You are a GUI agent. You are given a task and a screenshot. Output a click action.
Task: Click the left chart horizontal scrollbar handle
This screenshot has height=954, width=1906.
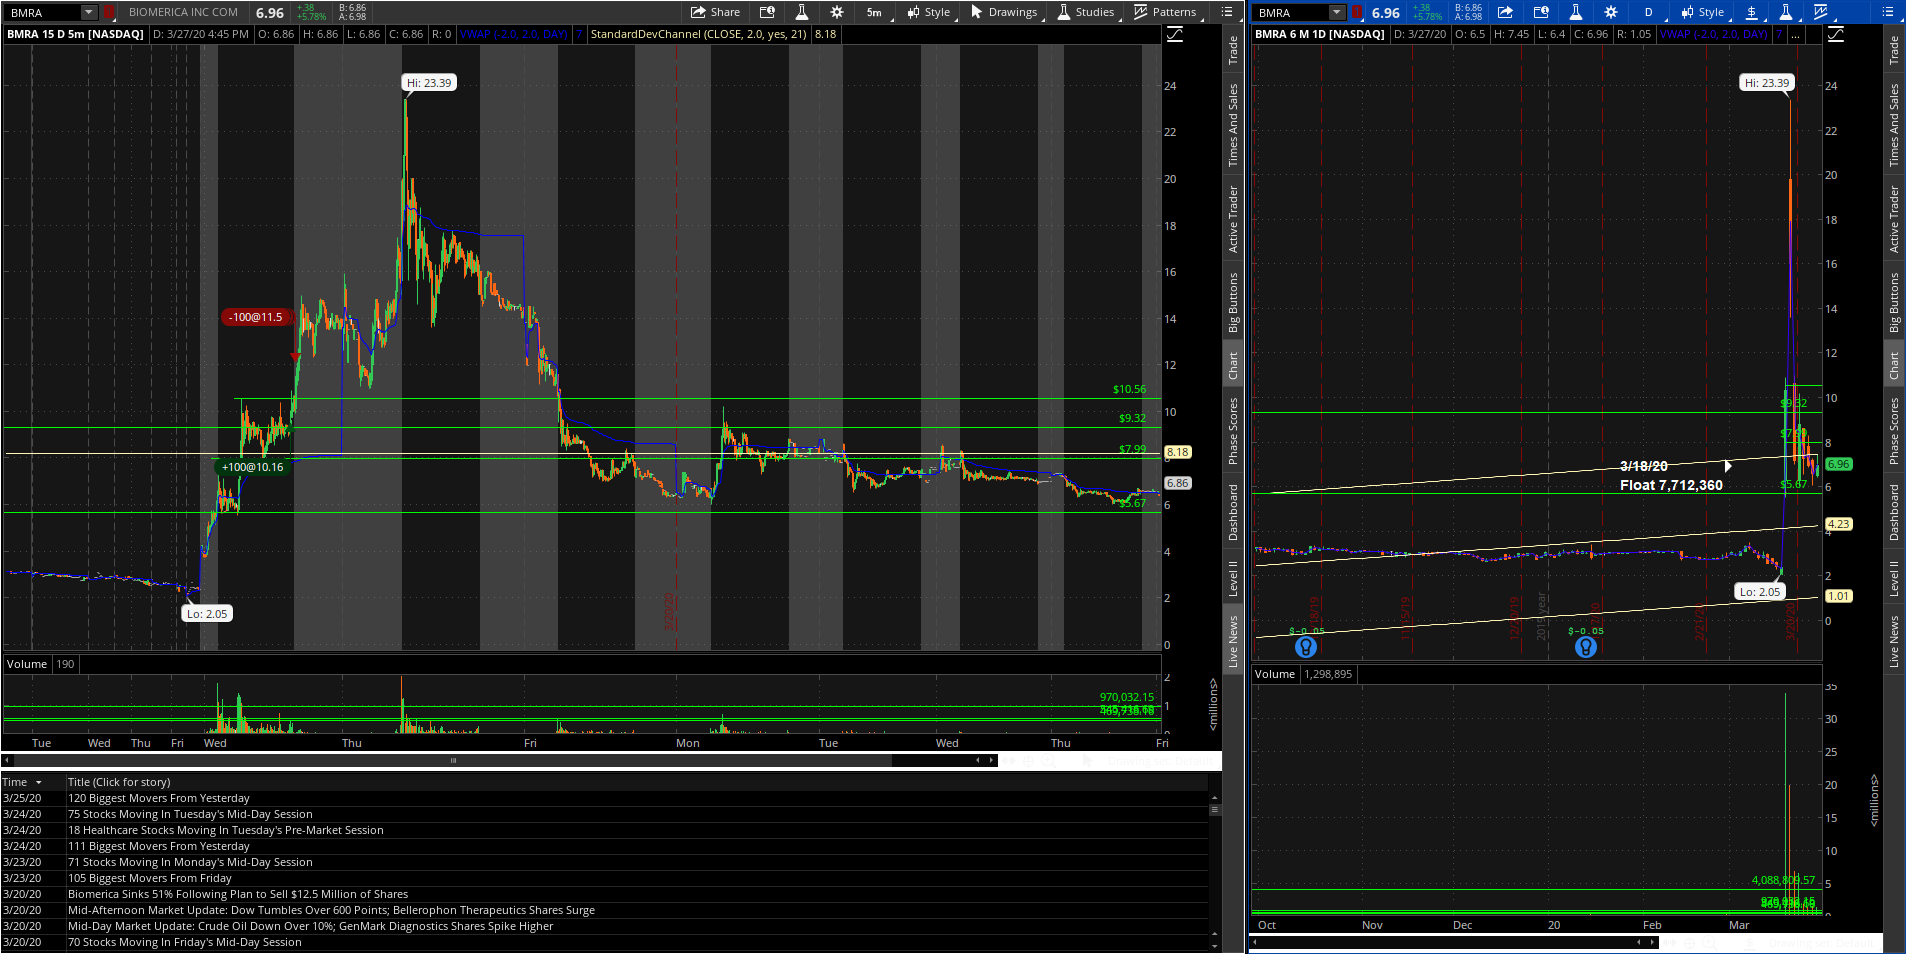coord(453,761)
